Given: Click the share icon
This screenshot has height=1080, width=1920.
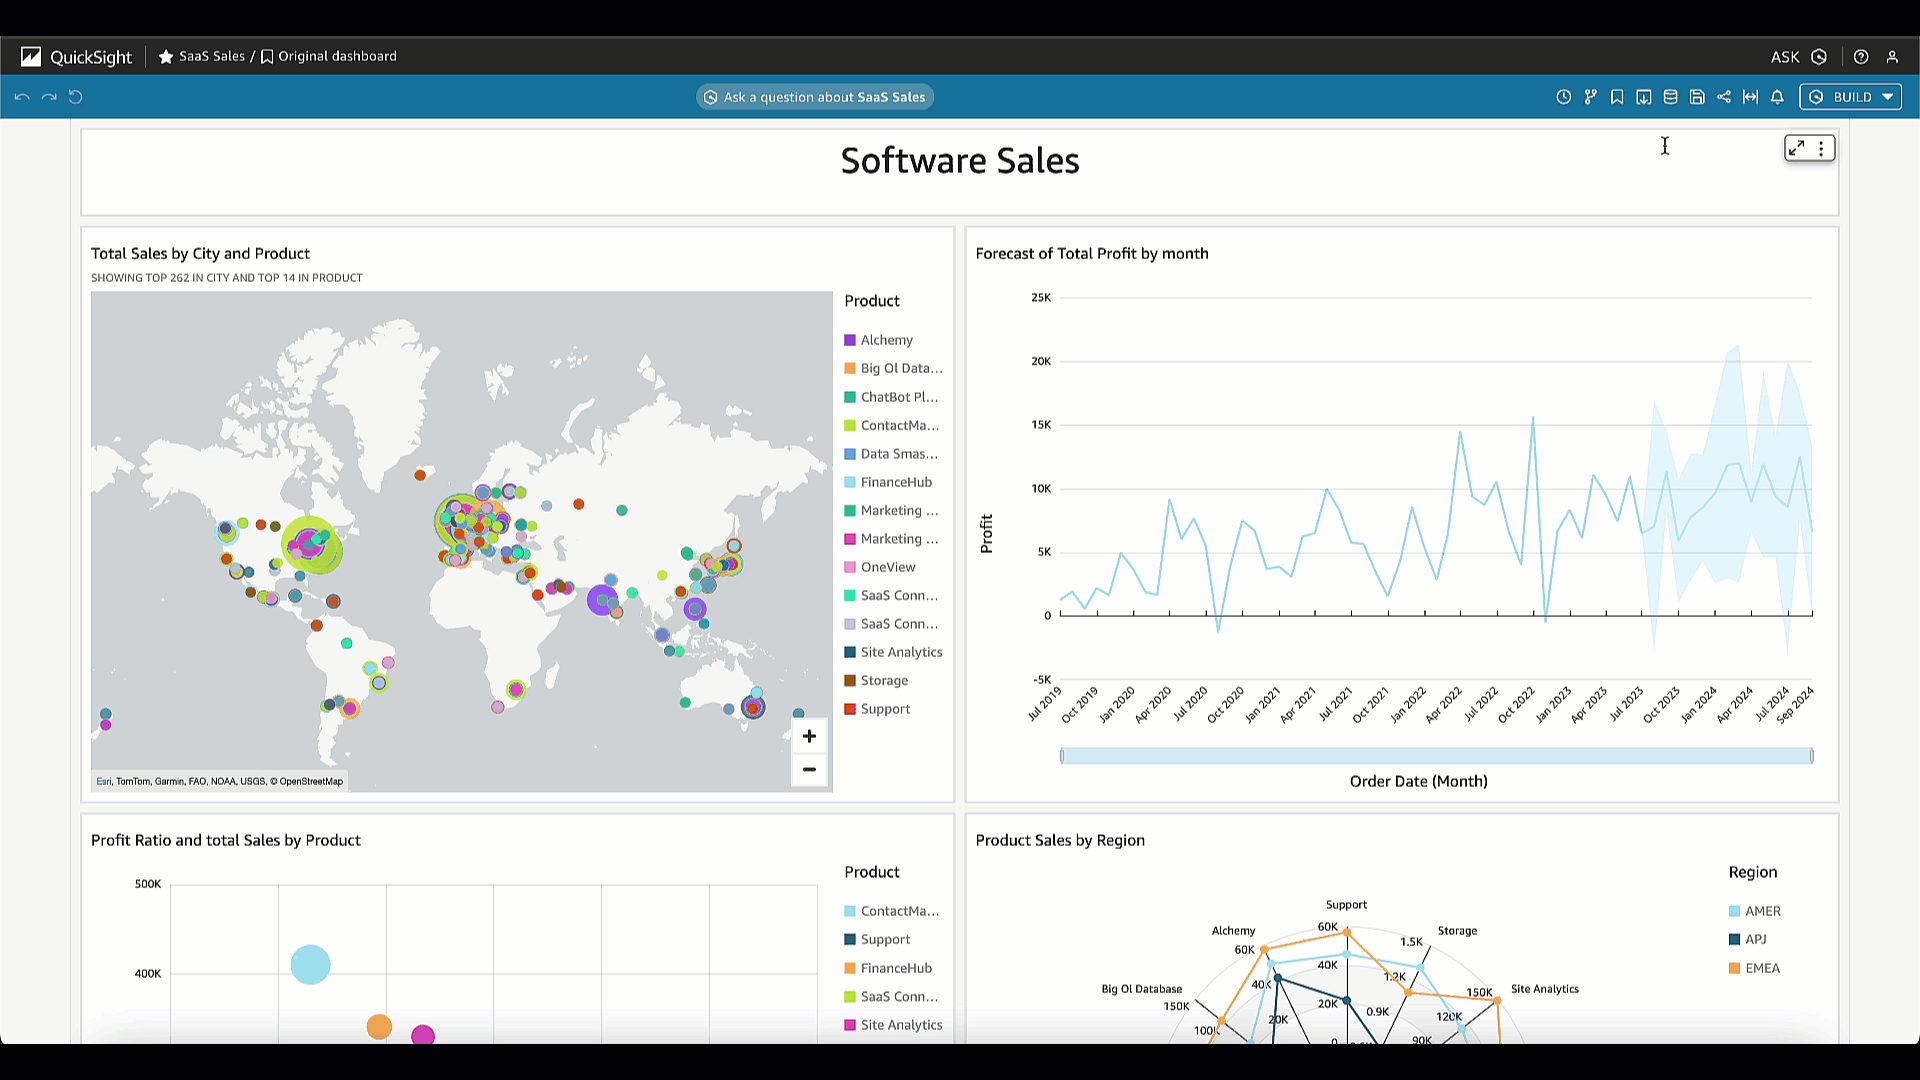Looking at the screenshot, I should point(1724,97).
